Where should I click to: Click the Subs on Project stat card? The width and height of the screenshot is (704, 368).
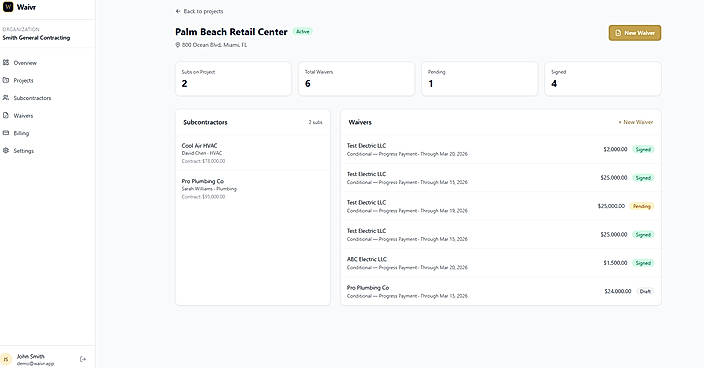(233, 79)
